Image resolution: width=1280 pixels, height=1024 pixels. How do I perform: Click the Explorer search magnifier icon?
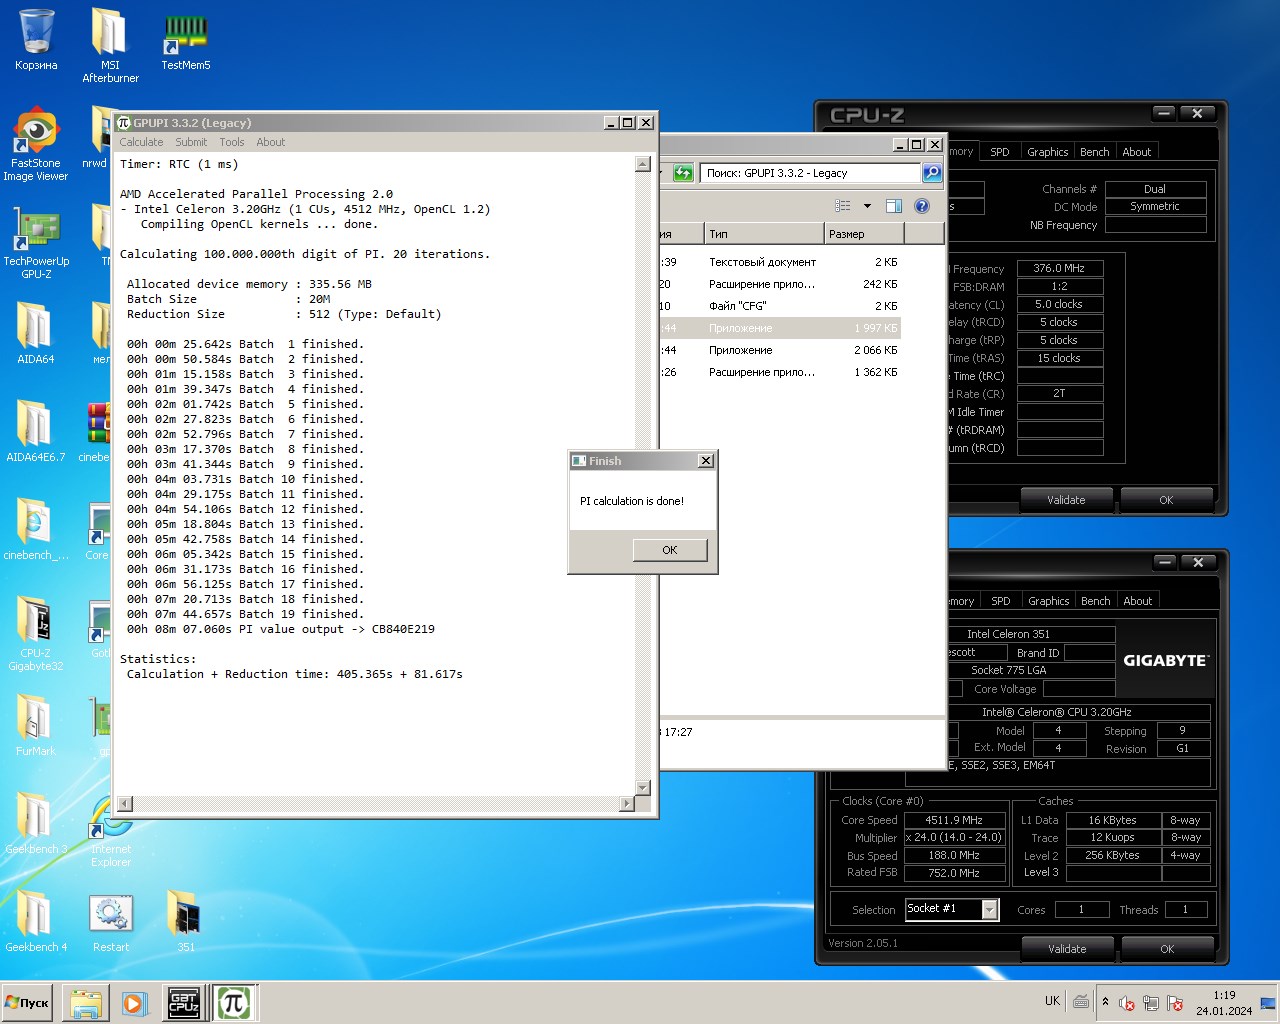coord(932,173)
